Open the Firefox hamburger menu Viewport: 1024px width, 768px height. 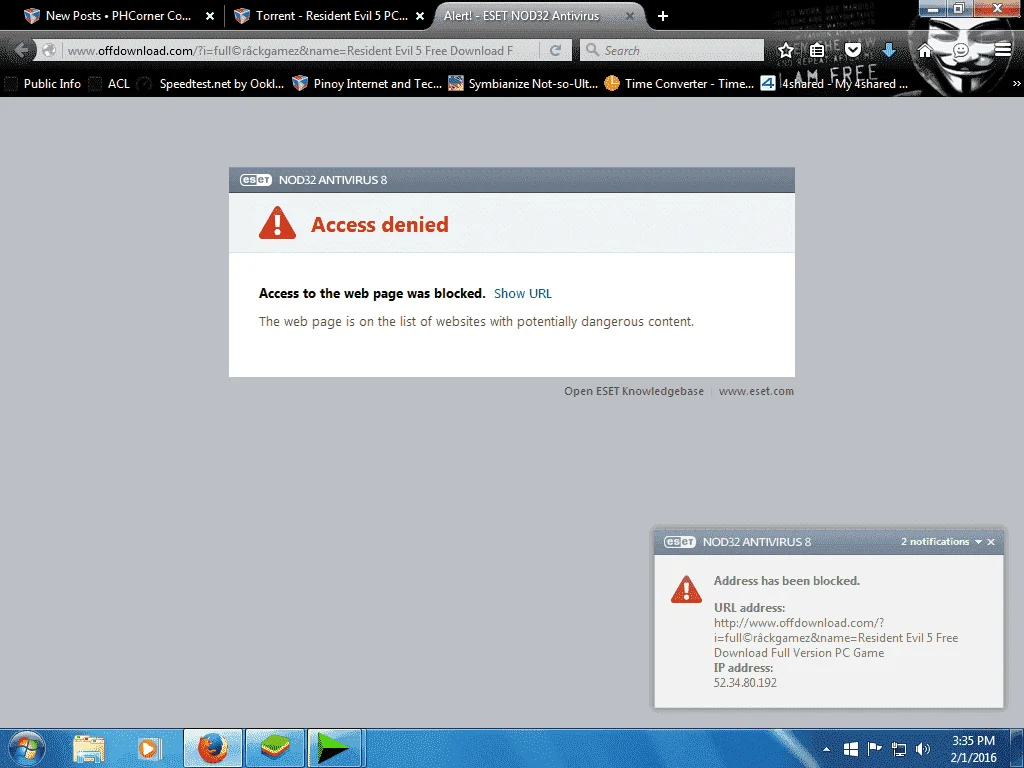(1003, 50)
